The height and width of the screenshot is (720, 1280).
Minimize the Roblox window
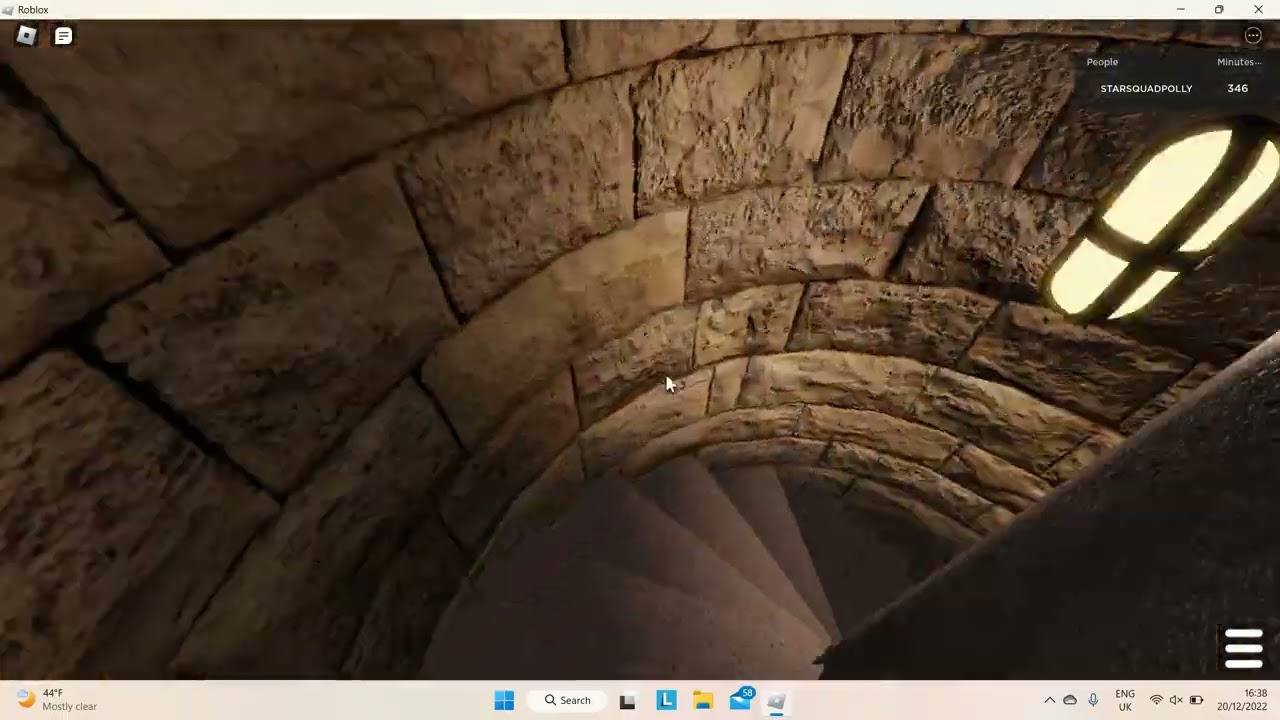[x=1180, y=9]
